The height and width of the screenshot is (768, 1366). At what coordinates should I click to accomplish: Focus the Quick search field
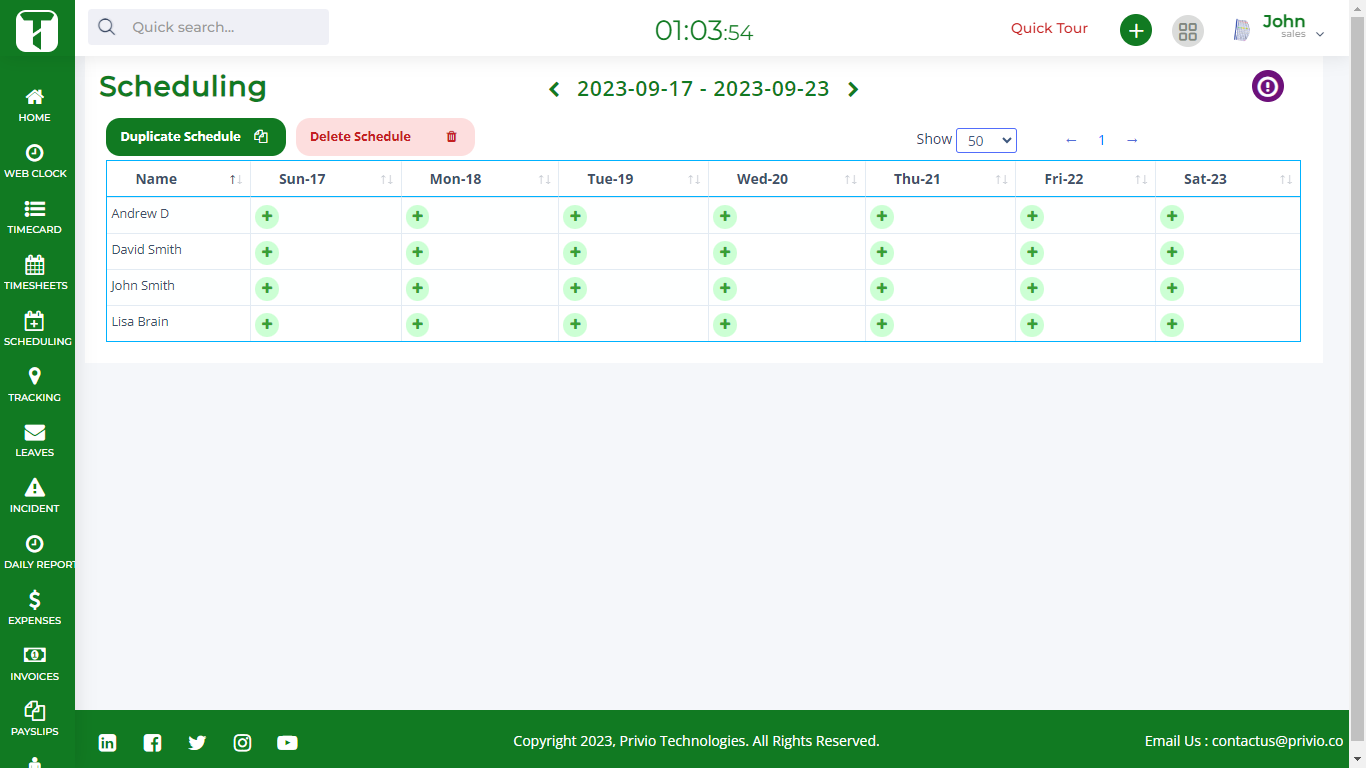click(x=208, y=27)
